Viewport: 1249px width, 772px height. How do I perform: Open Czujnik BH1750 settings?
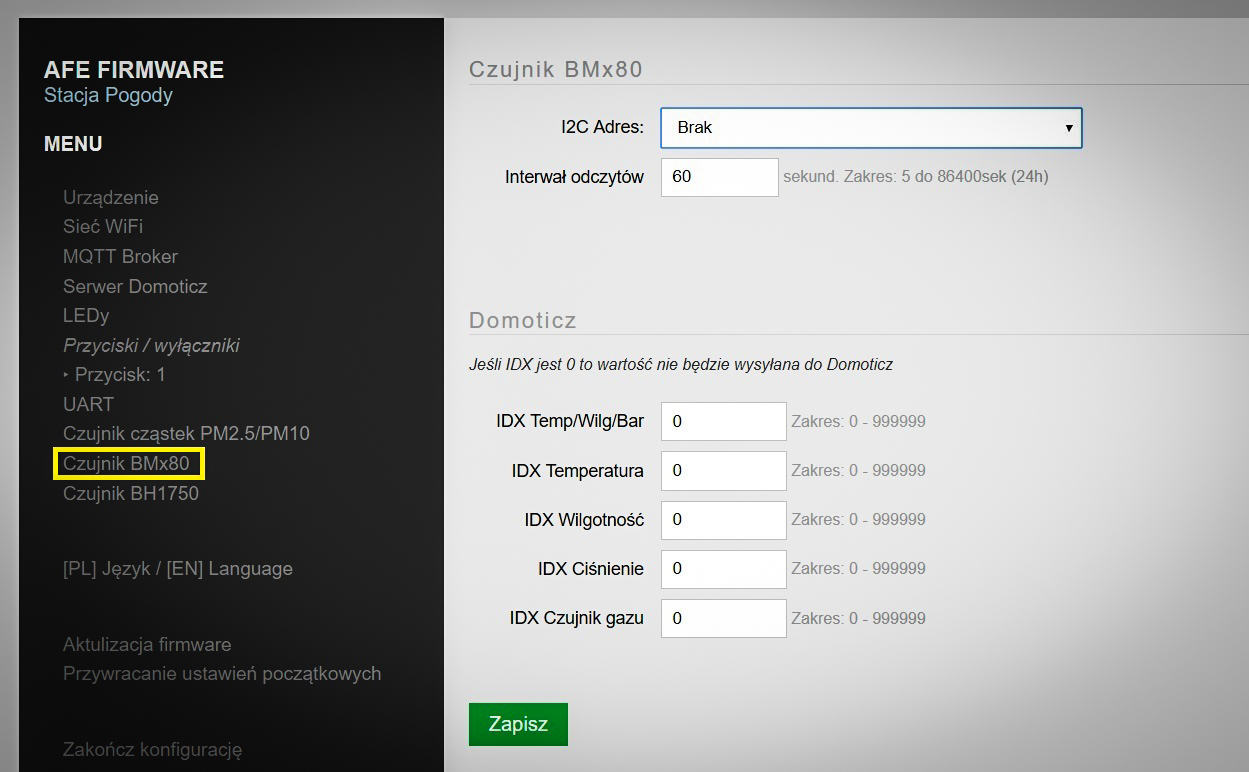coord(131,493)
